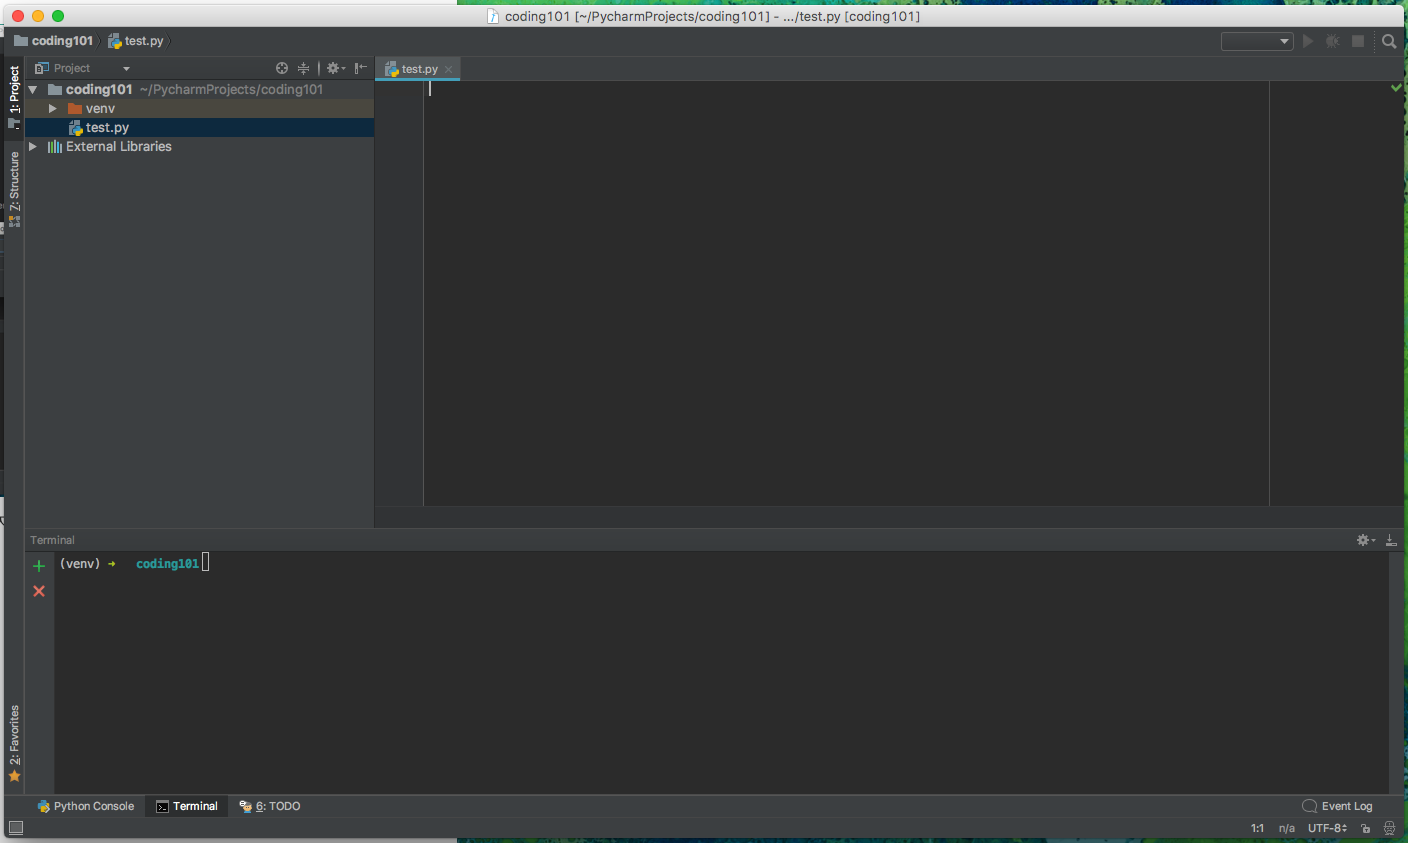The image size is (1408, 843).
Task: Click the Collapse All icon in Project panel
Action: (303, 68)
